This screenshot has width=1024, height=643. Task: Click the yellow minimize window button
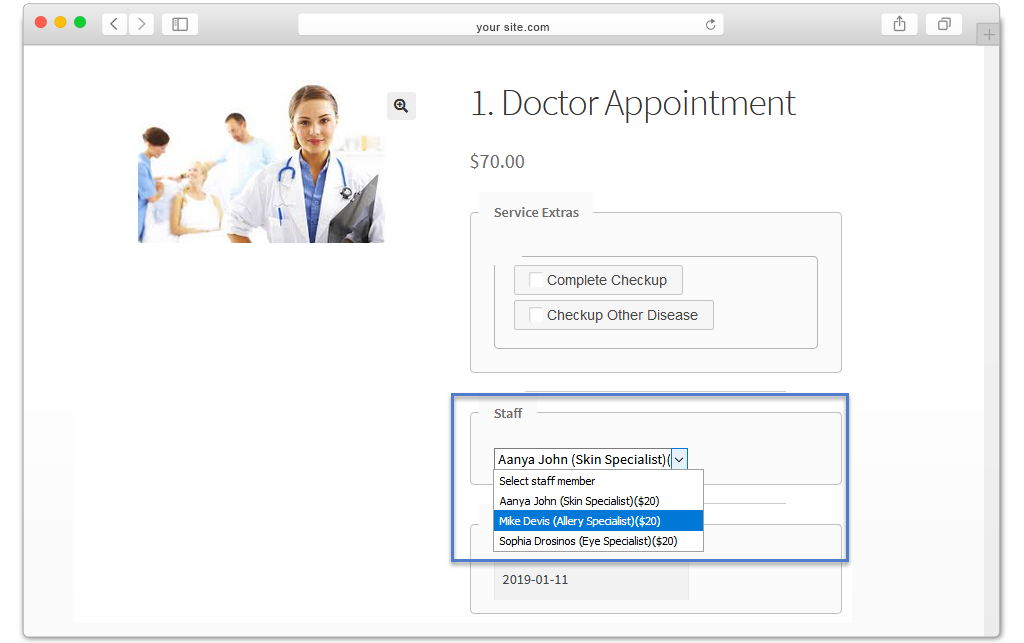click(60, 22)
